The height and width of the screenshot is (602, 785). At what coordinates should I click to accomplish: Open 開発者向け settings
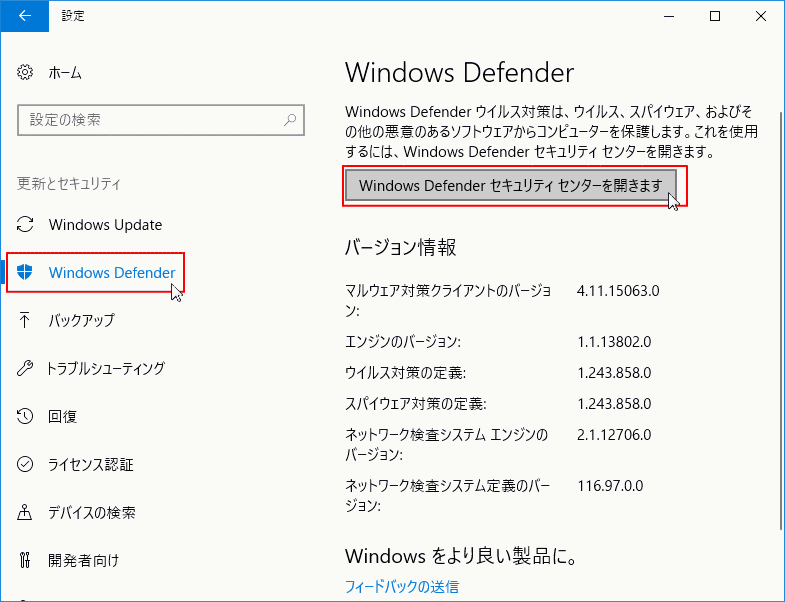[x=84, y=560]
